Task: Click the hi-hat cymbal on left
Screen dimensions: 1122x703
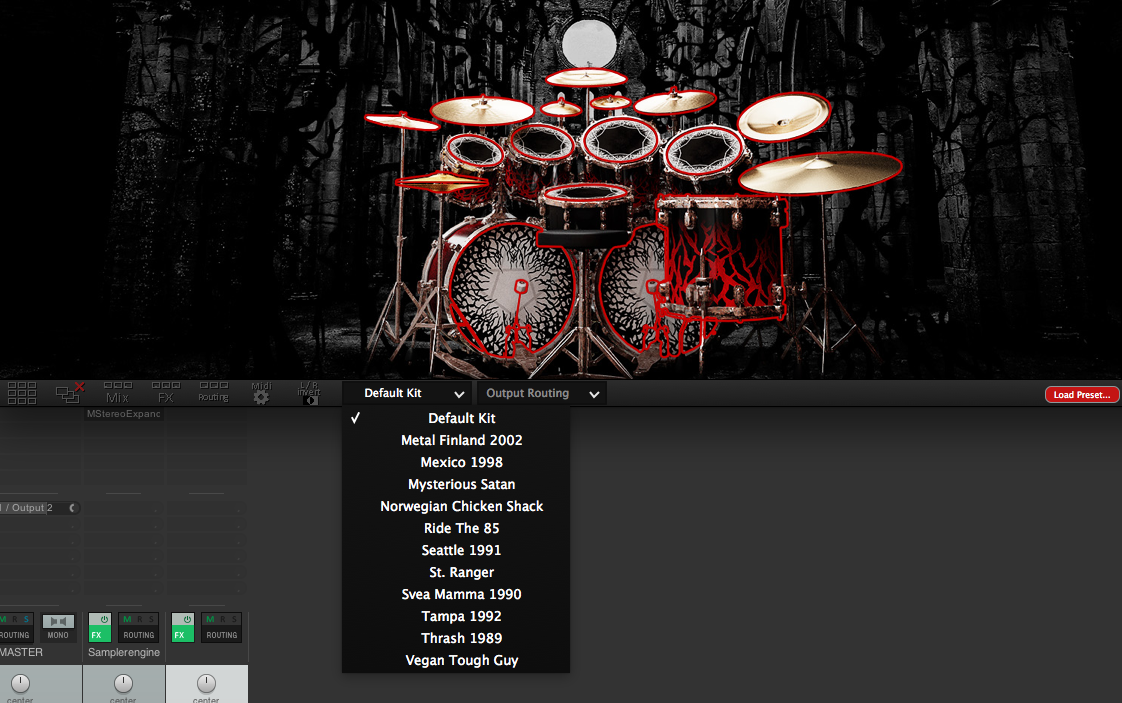Action: click(442, 183)
